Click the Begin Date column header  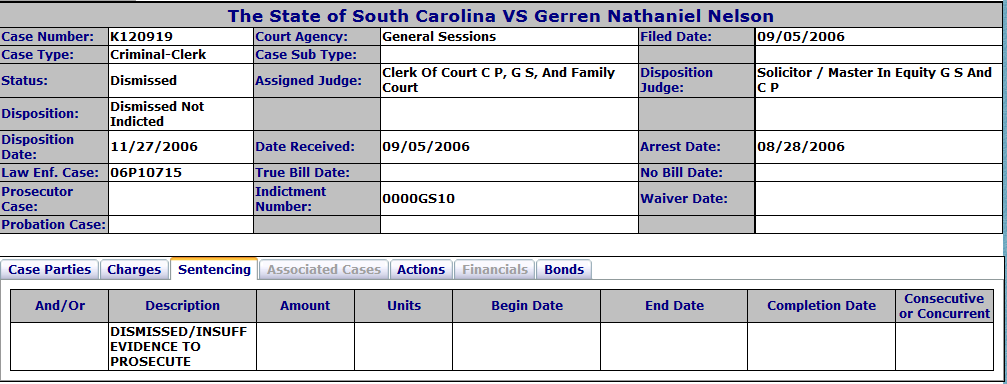(527, 306)
